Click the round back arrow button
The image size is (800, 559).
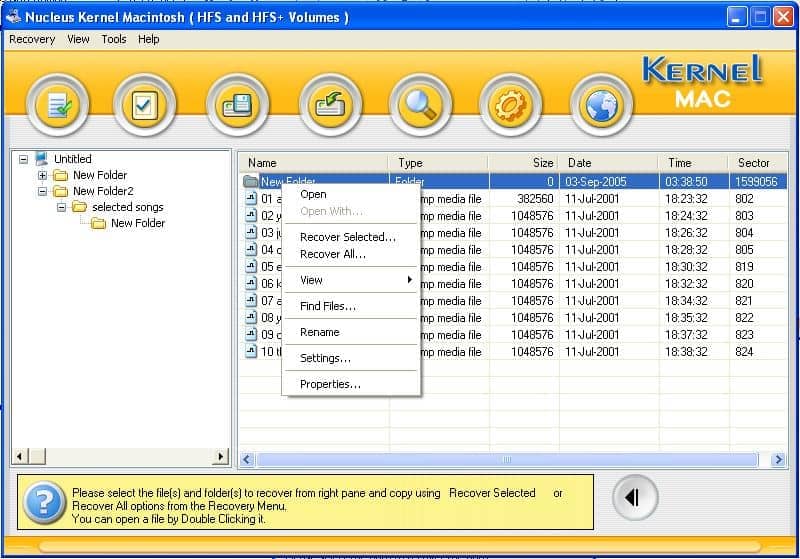coord(635,497)
